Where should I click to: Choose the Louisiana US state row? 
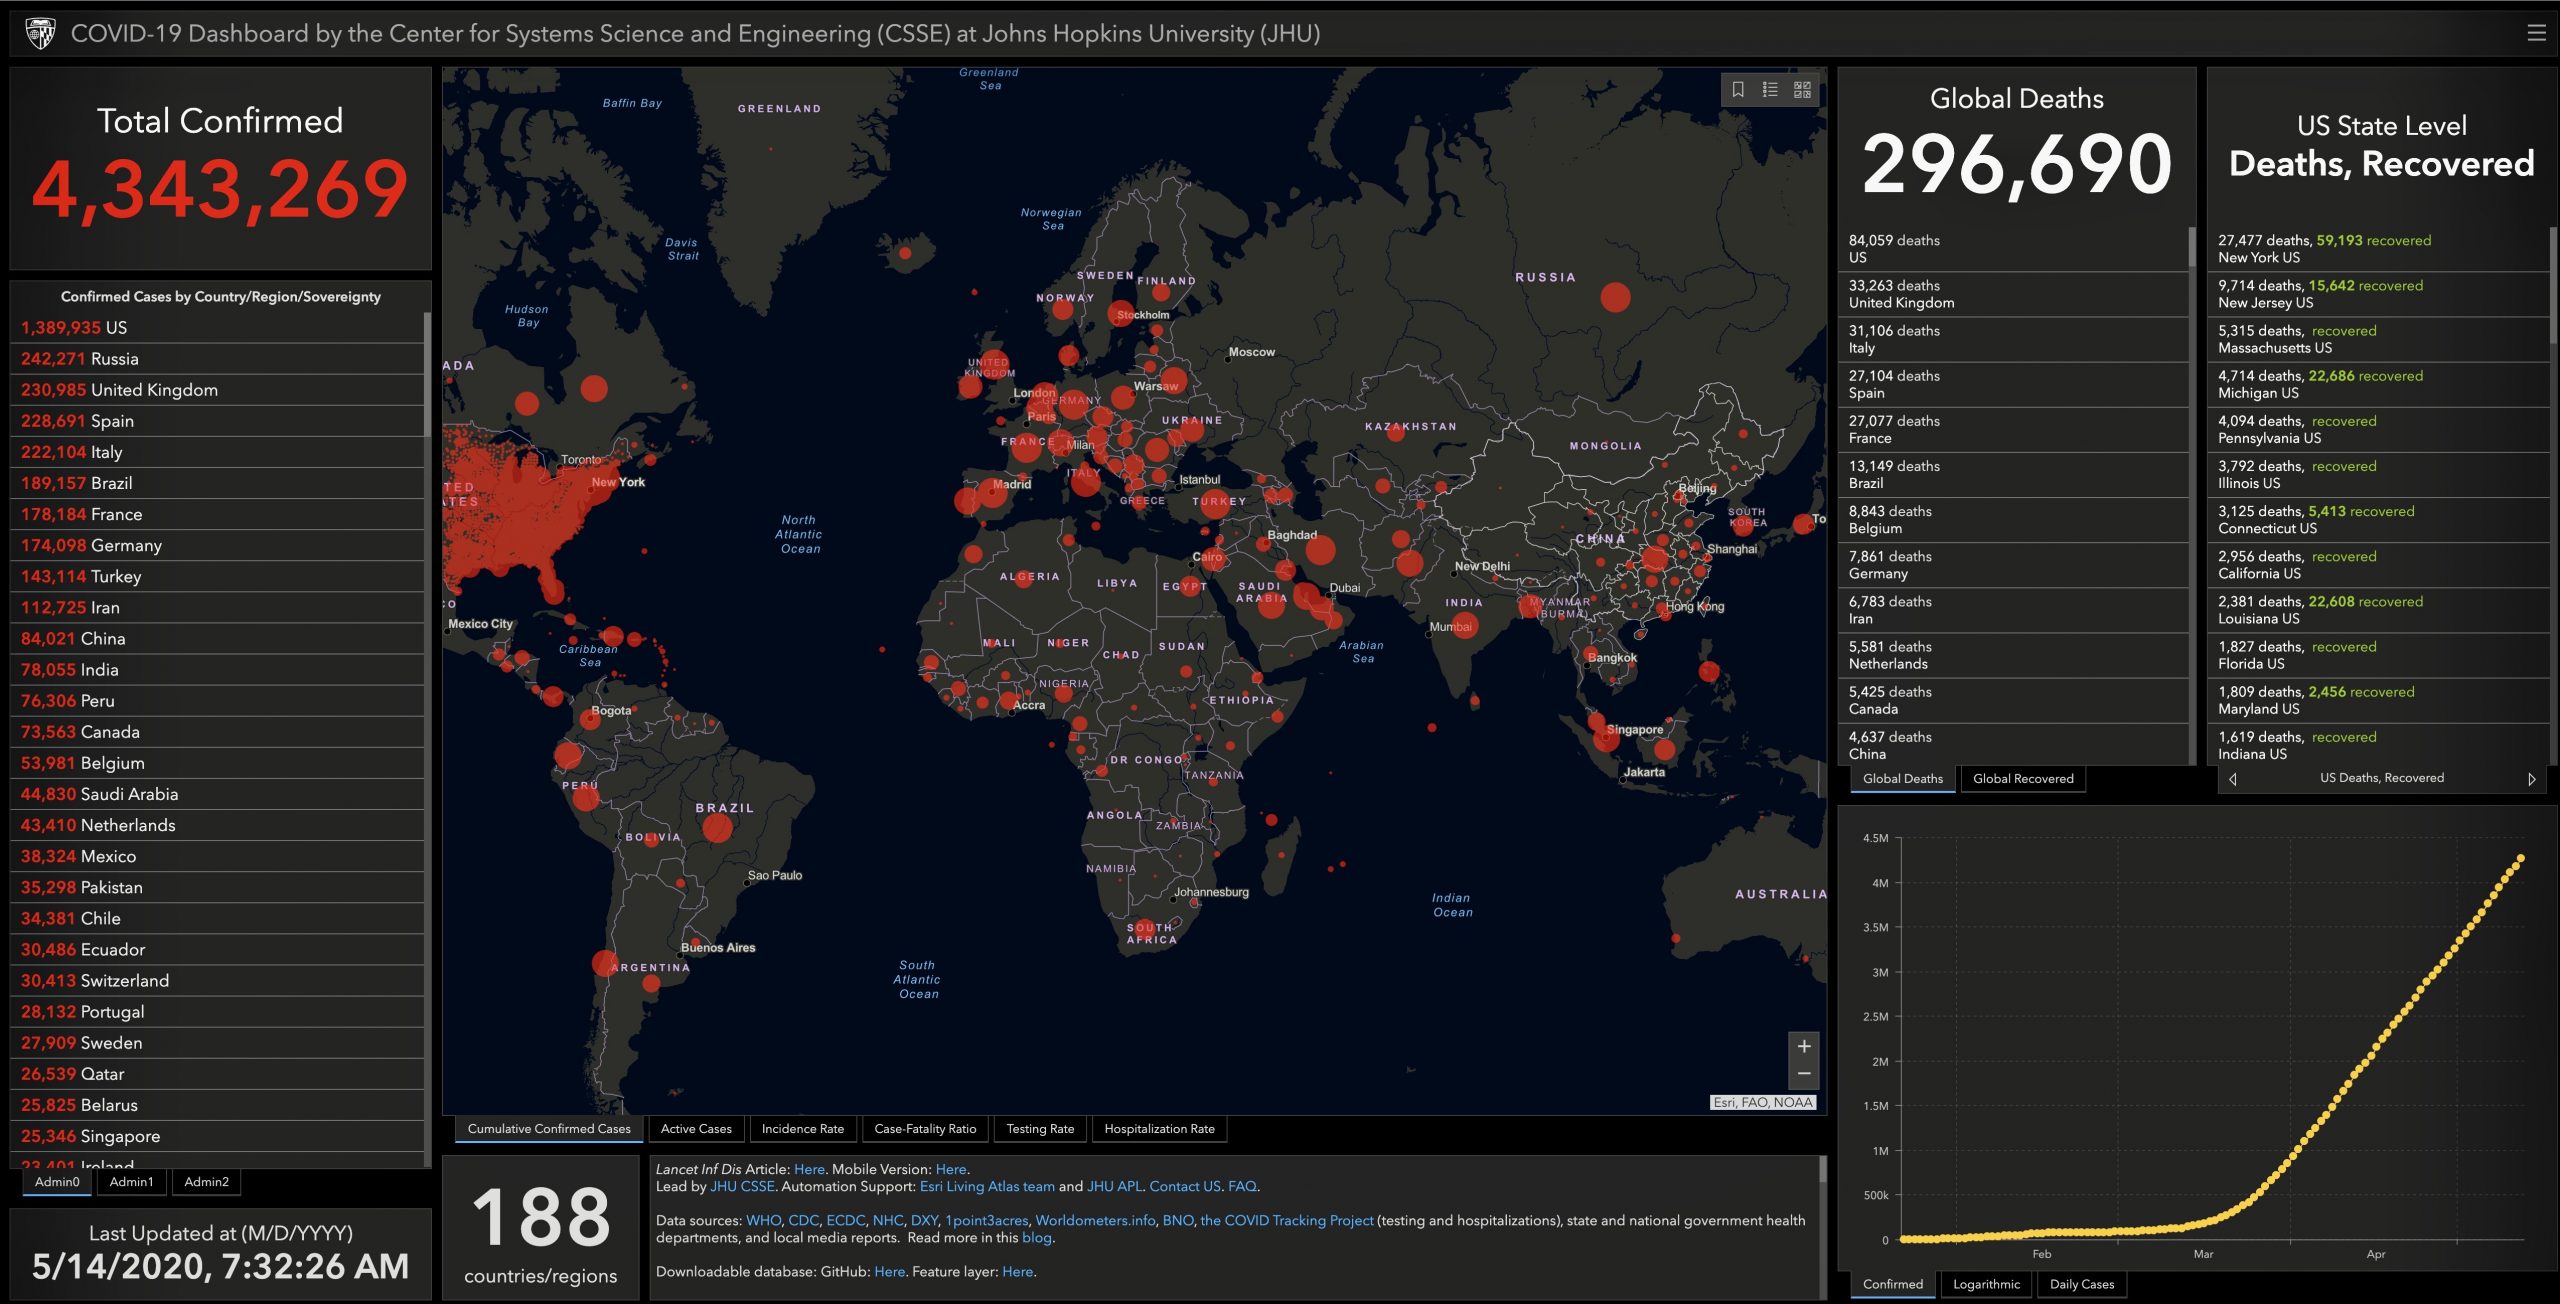click(2378, 610)
